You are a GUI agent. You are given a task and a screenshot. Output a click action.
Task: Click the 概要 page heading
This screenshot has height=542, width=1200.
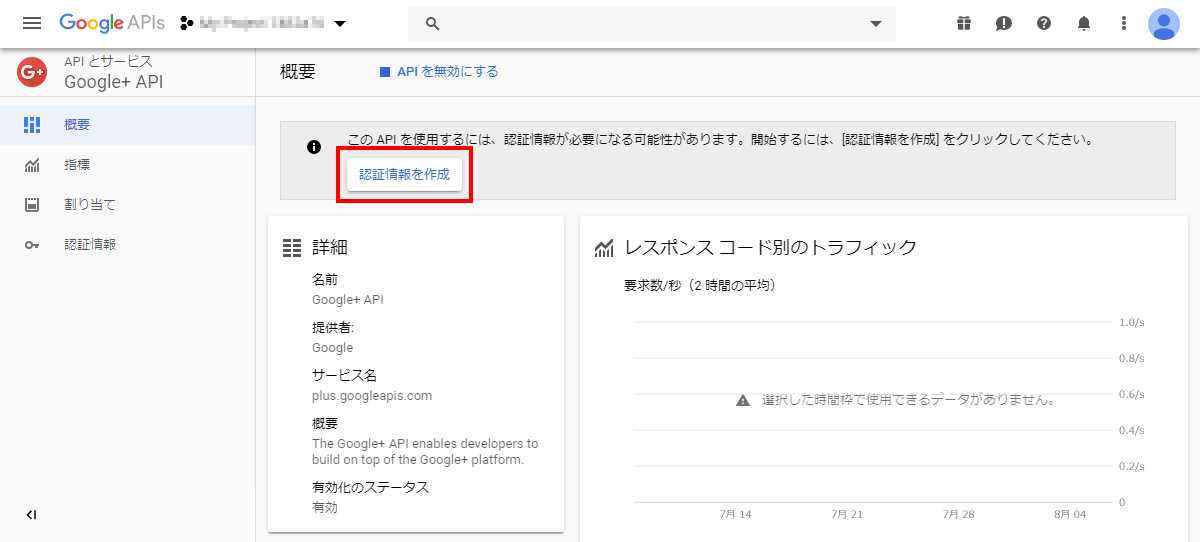(x=298, y=72)
